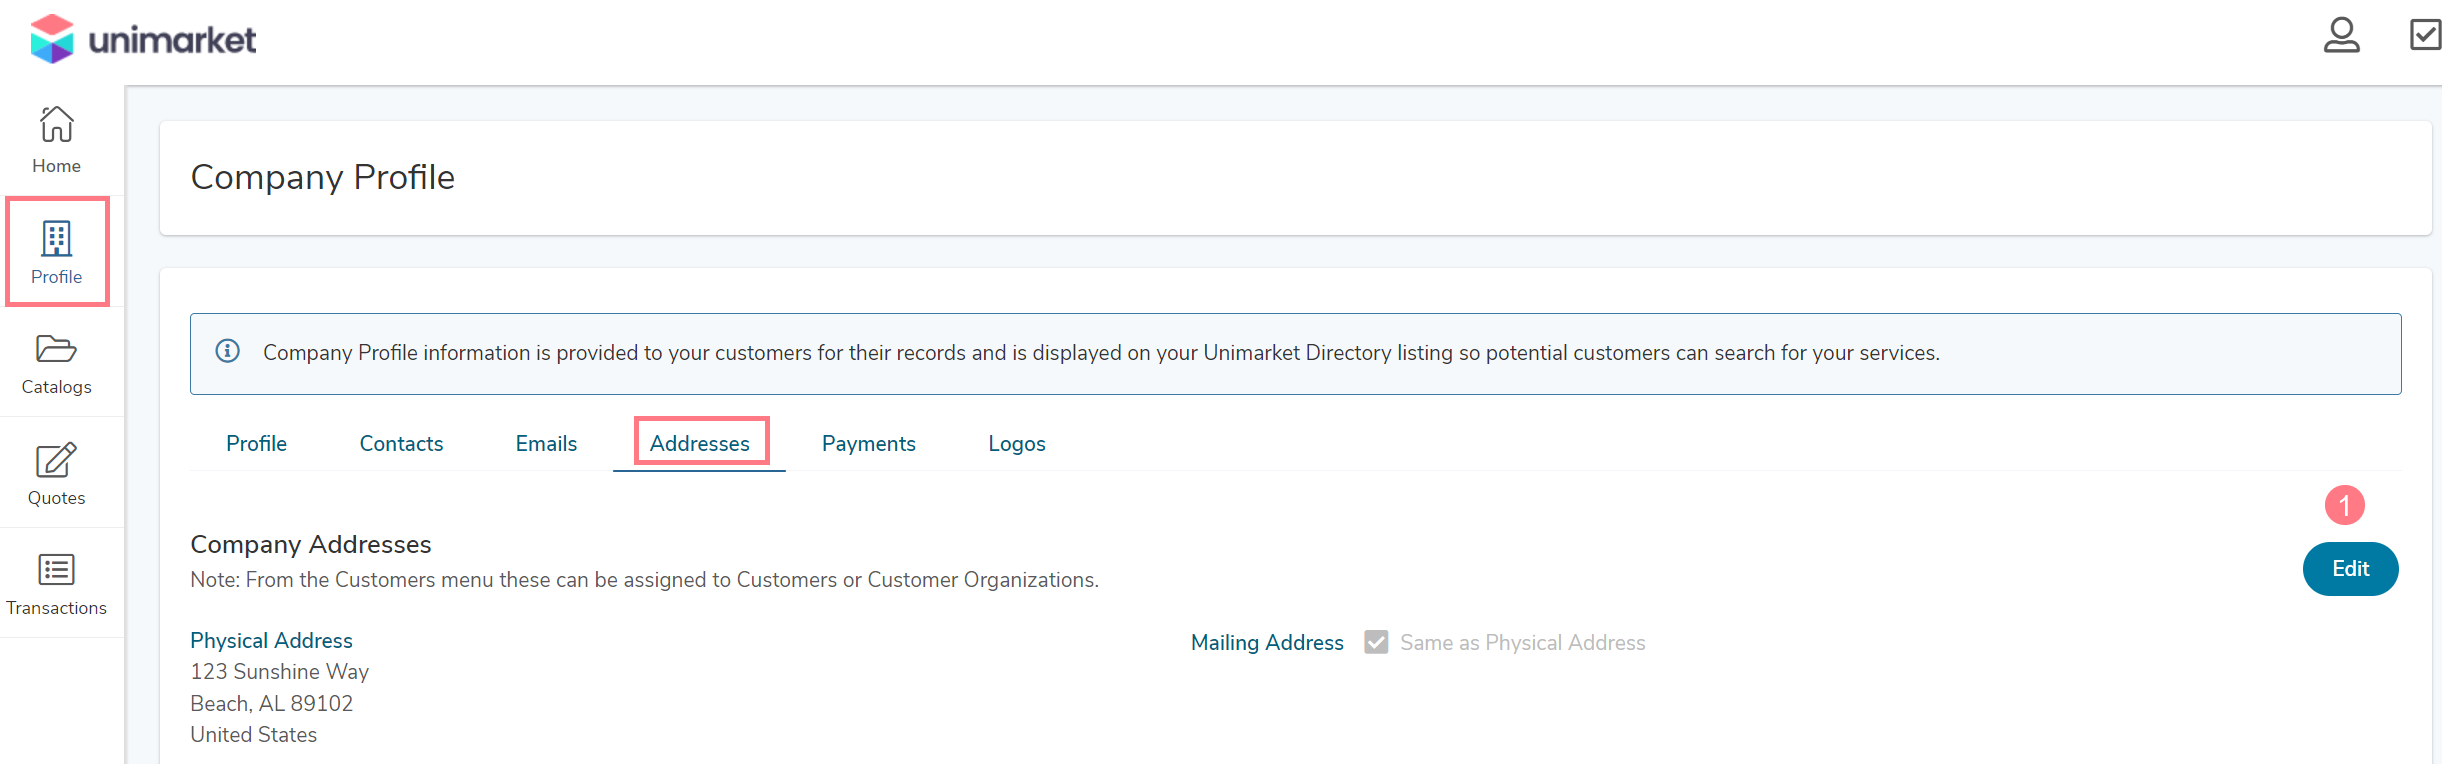
Task: Switch to the Emails tab
Action: click(546, 444)
